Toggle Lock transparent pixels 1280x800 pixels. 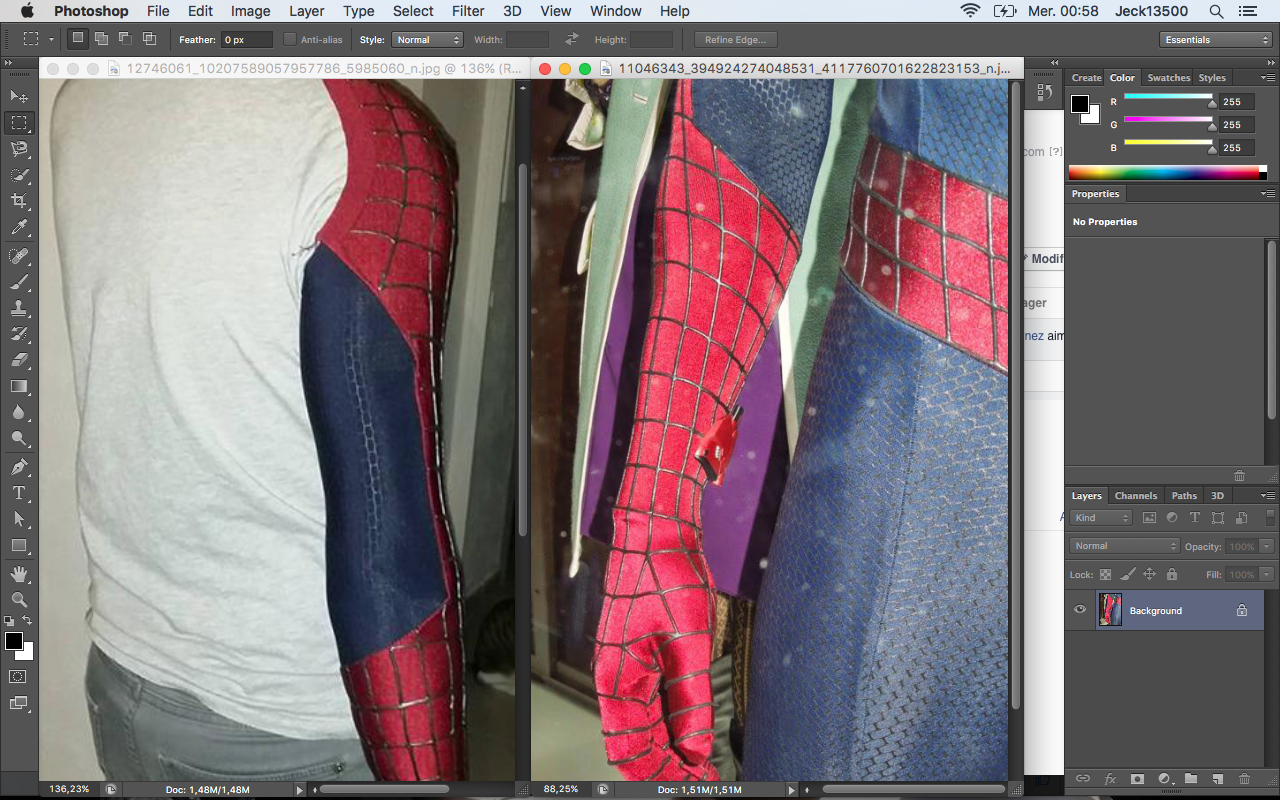click(x=1105, y=575)
